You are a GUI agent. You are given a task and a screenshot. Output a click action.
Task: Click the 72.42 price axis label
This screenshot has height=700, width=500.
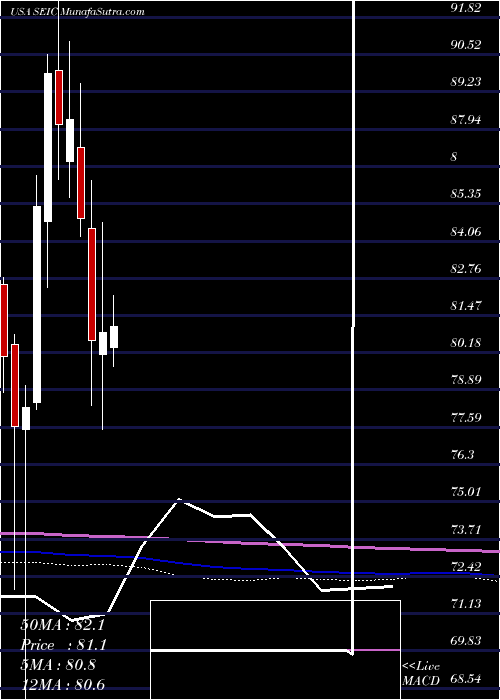coord(467,567)
